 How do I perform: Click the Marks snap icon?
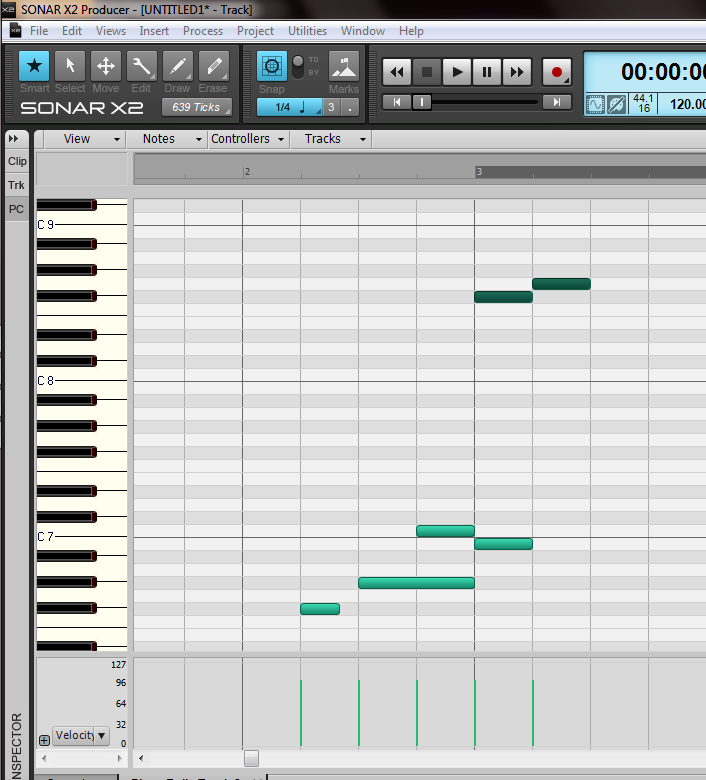343,67
